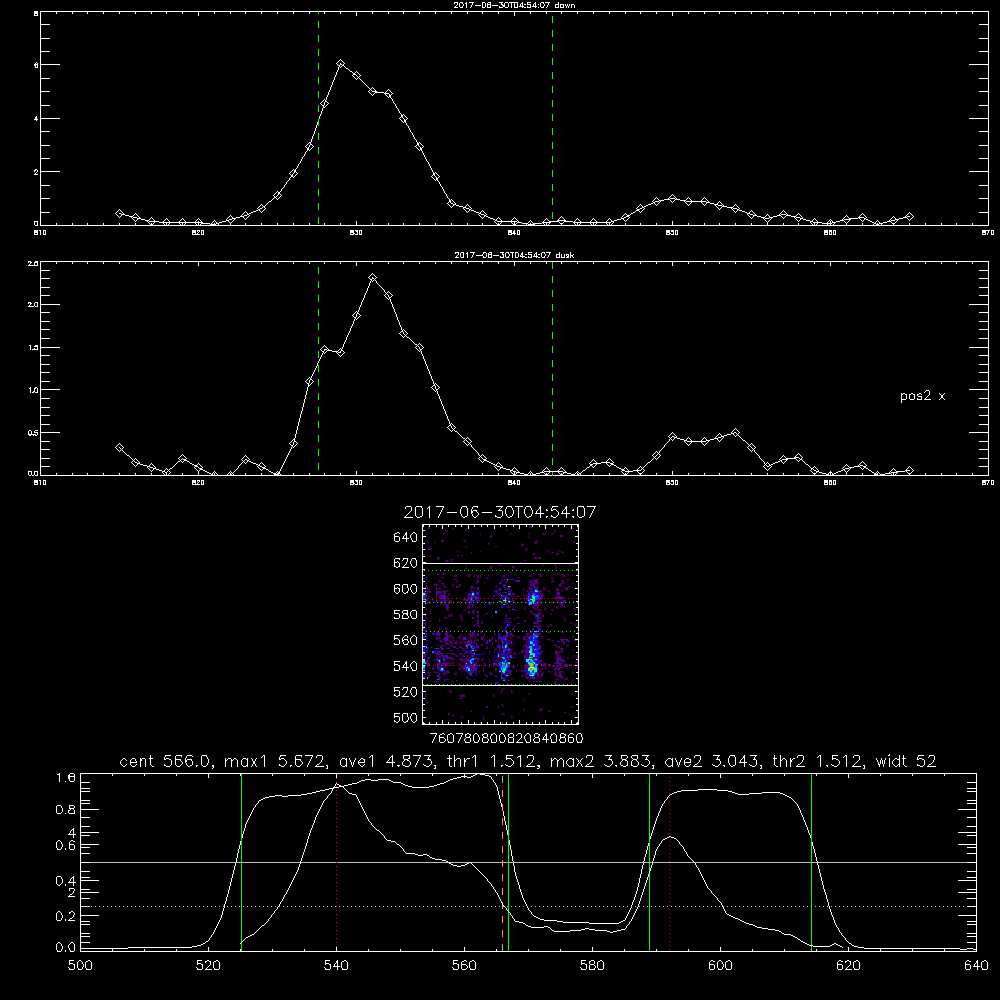Click the upper white horizontal line inside spectral image
1000x1000 pixels.
tap(501, 563)
